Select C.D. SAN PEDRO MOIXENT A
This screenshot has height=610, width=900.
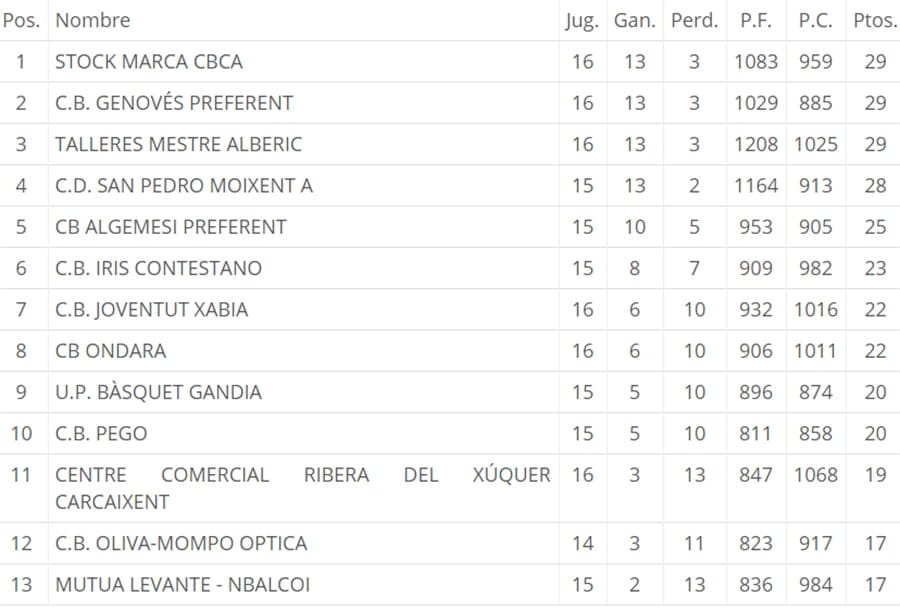[184, 186]
